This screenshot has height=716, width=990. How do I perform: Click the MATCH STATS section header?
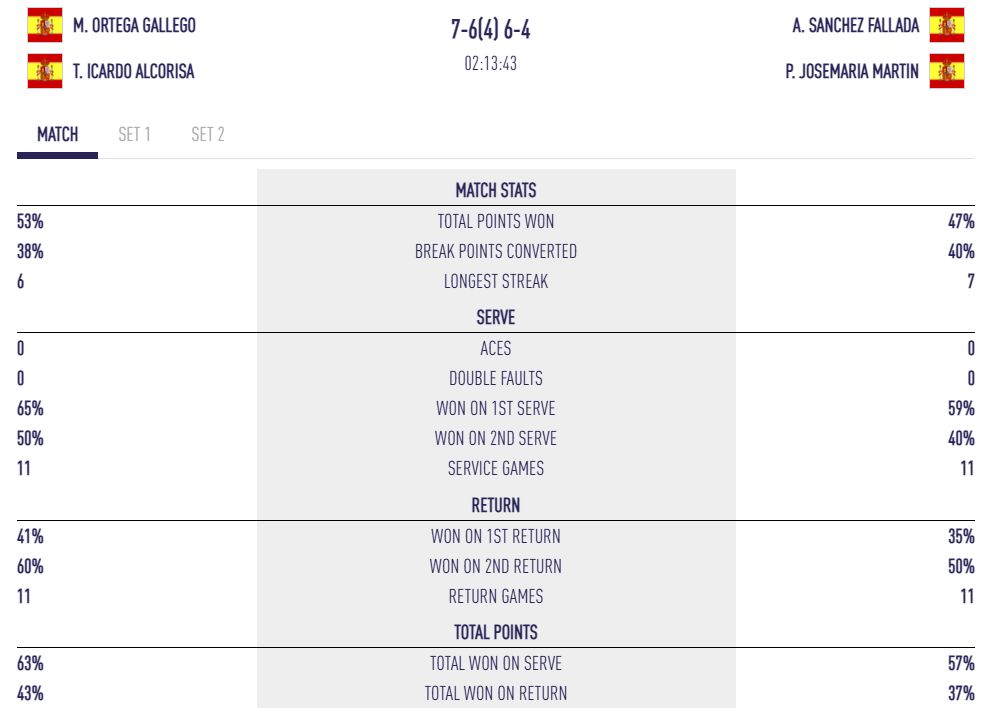tap(496, 190)
